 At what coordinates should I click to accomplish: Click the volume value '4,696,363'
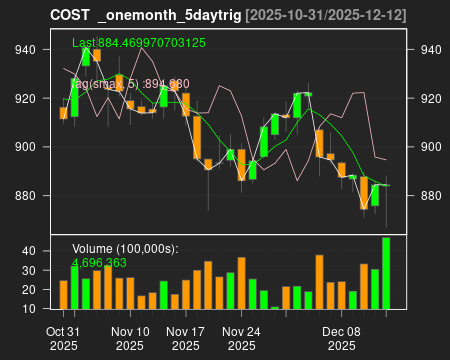click(x=99, y=263)
